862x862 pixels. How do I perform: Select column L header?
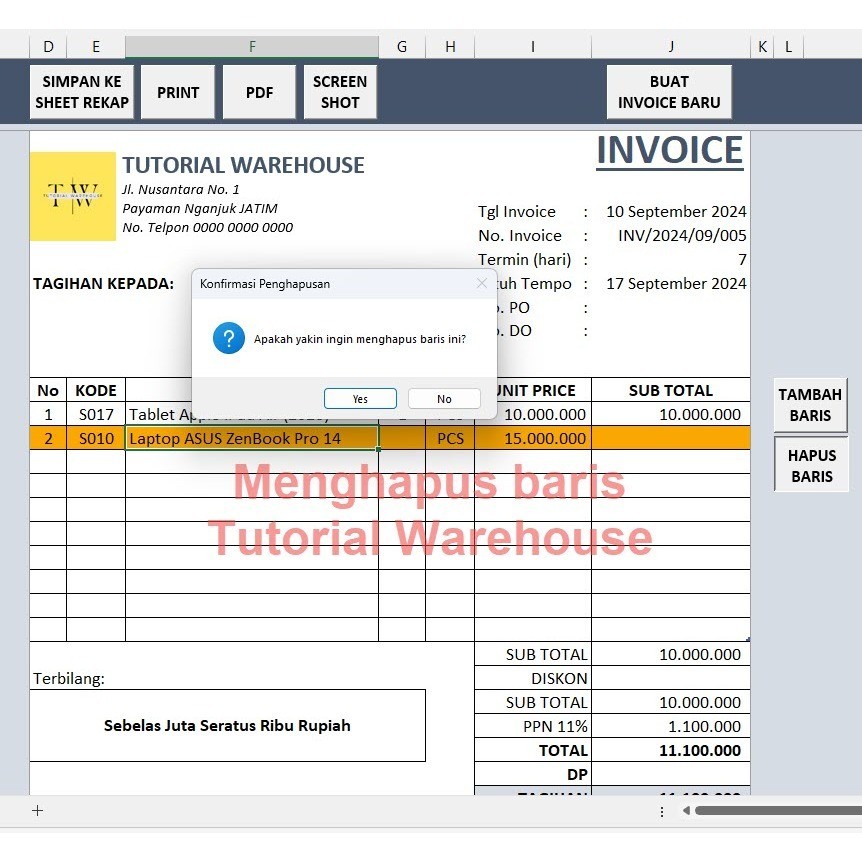[x=789, y=47]
